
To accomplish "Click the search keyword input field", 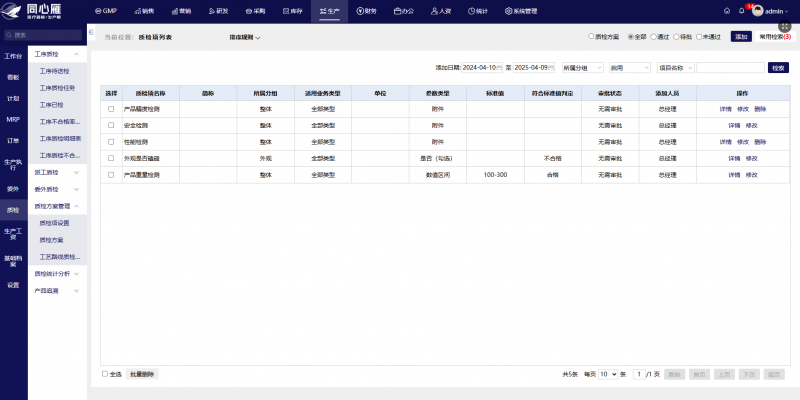I will [731, 67].
